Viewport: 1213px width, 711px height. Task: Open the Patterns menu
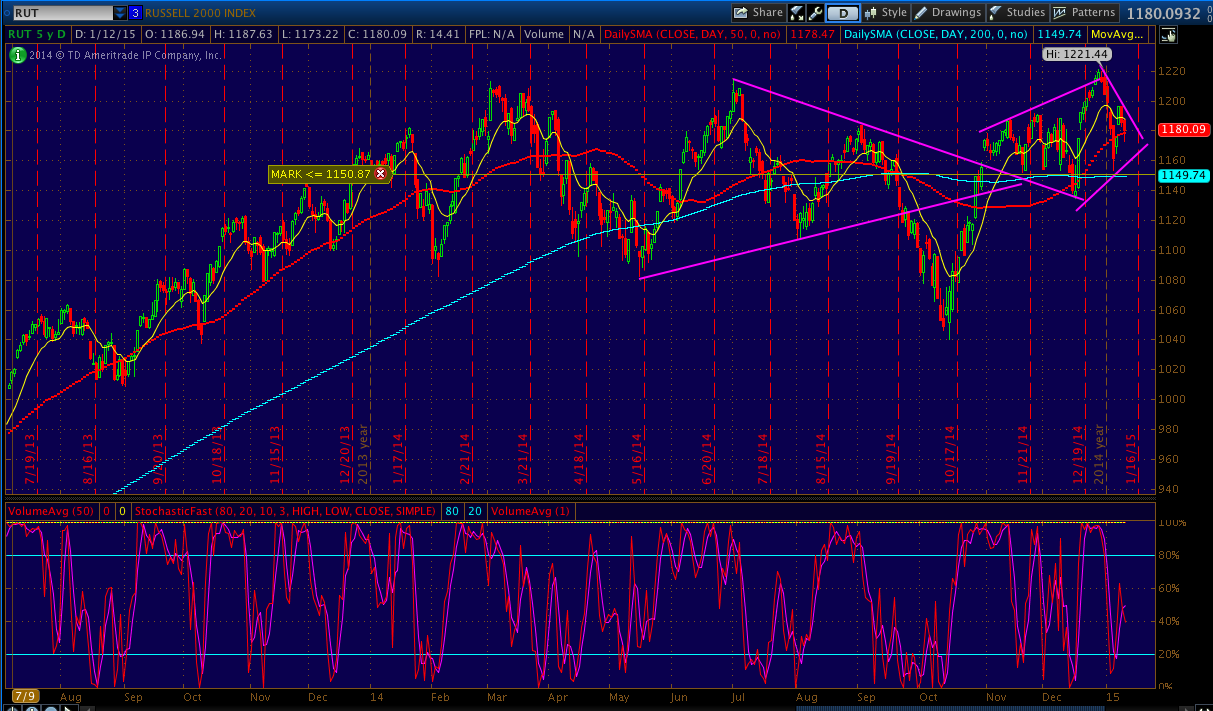[x=1085, y=13]
